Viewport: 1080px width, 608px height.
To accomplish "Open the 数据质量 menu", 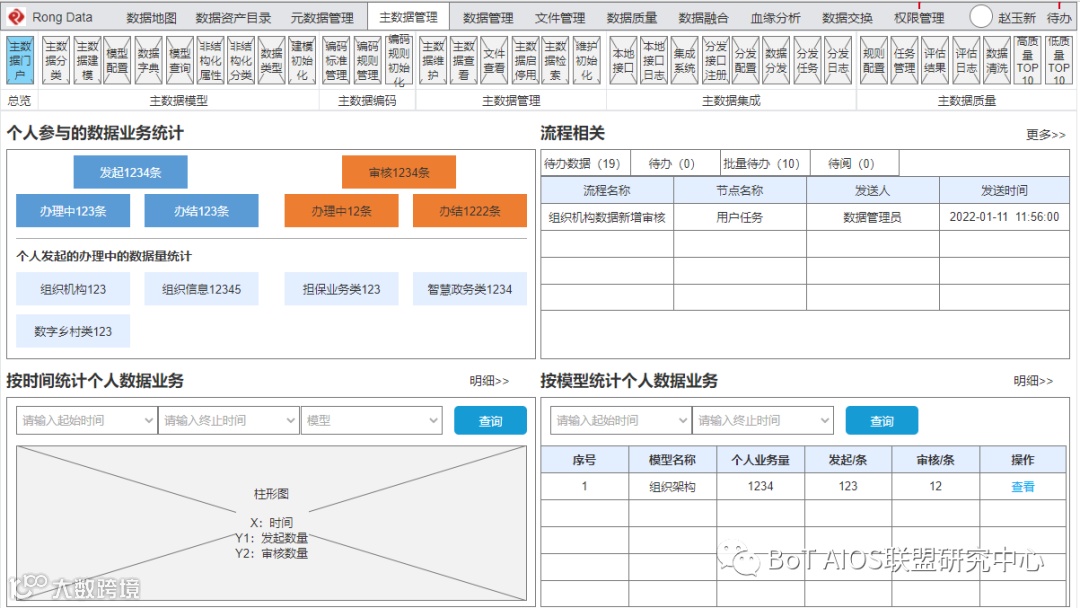I will pos(632,18).
